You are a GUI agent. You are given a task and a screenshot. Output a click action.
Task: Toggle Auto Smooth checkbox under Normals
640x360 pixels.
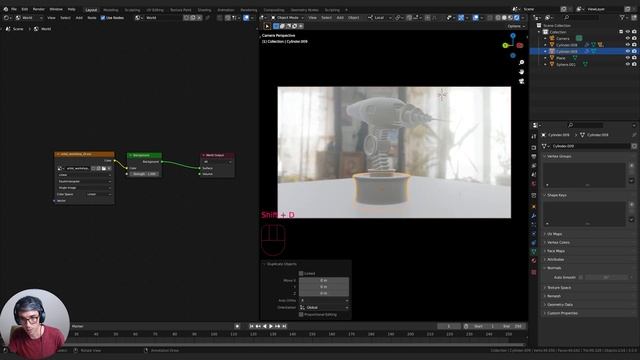click(581, 278)
